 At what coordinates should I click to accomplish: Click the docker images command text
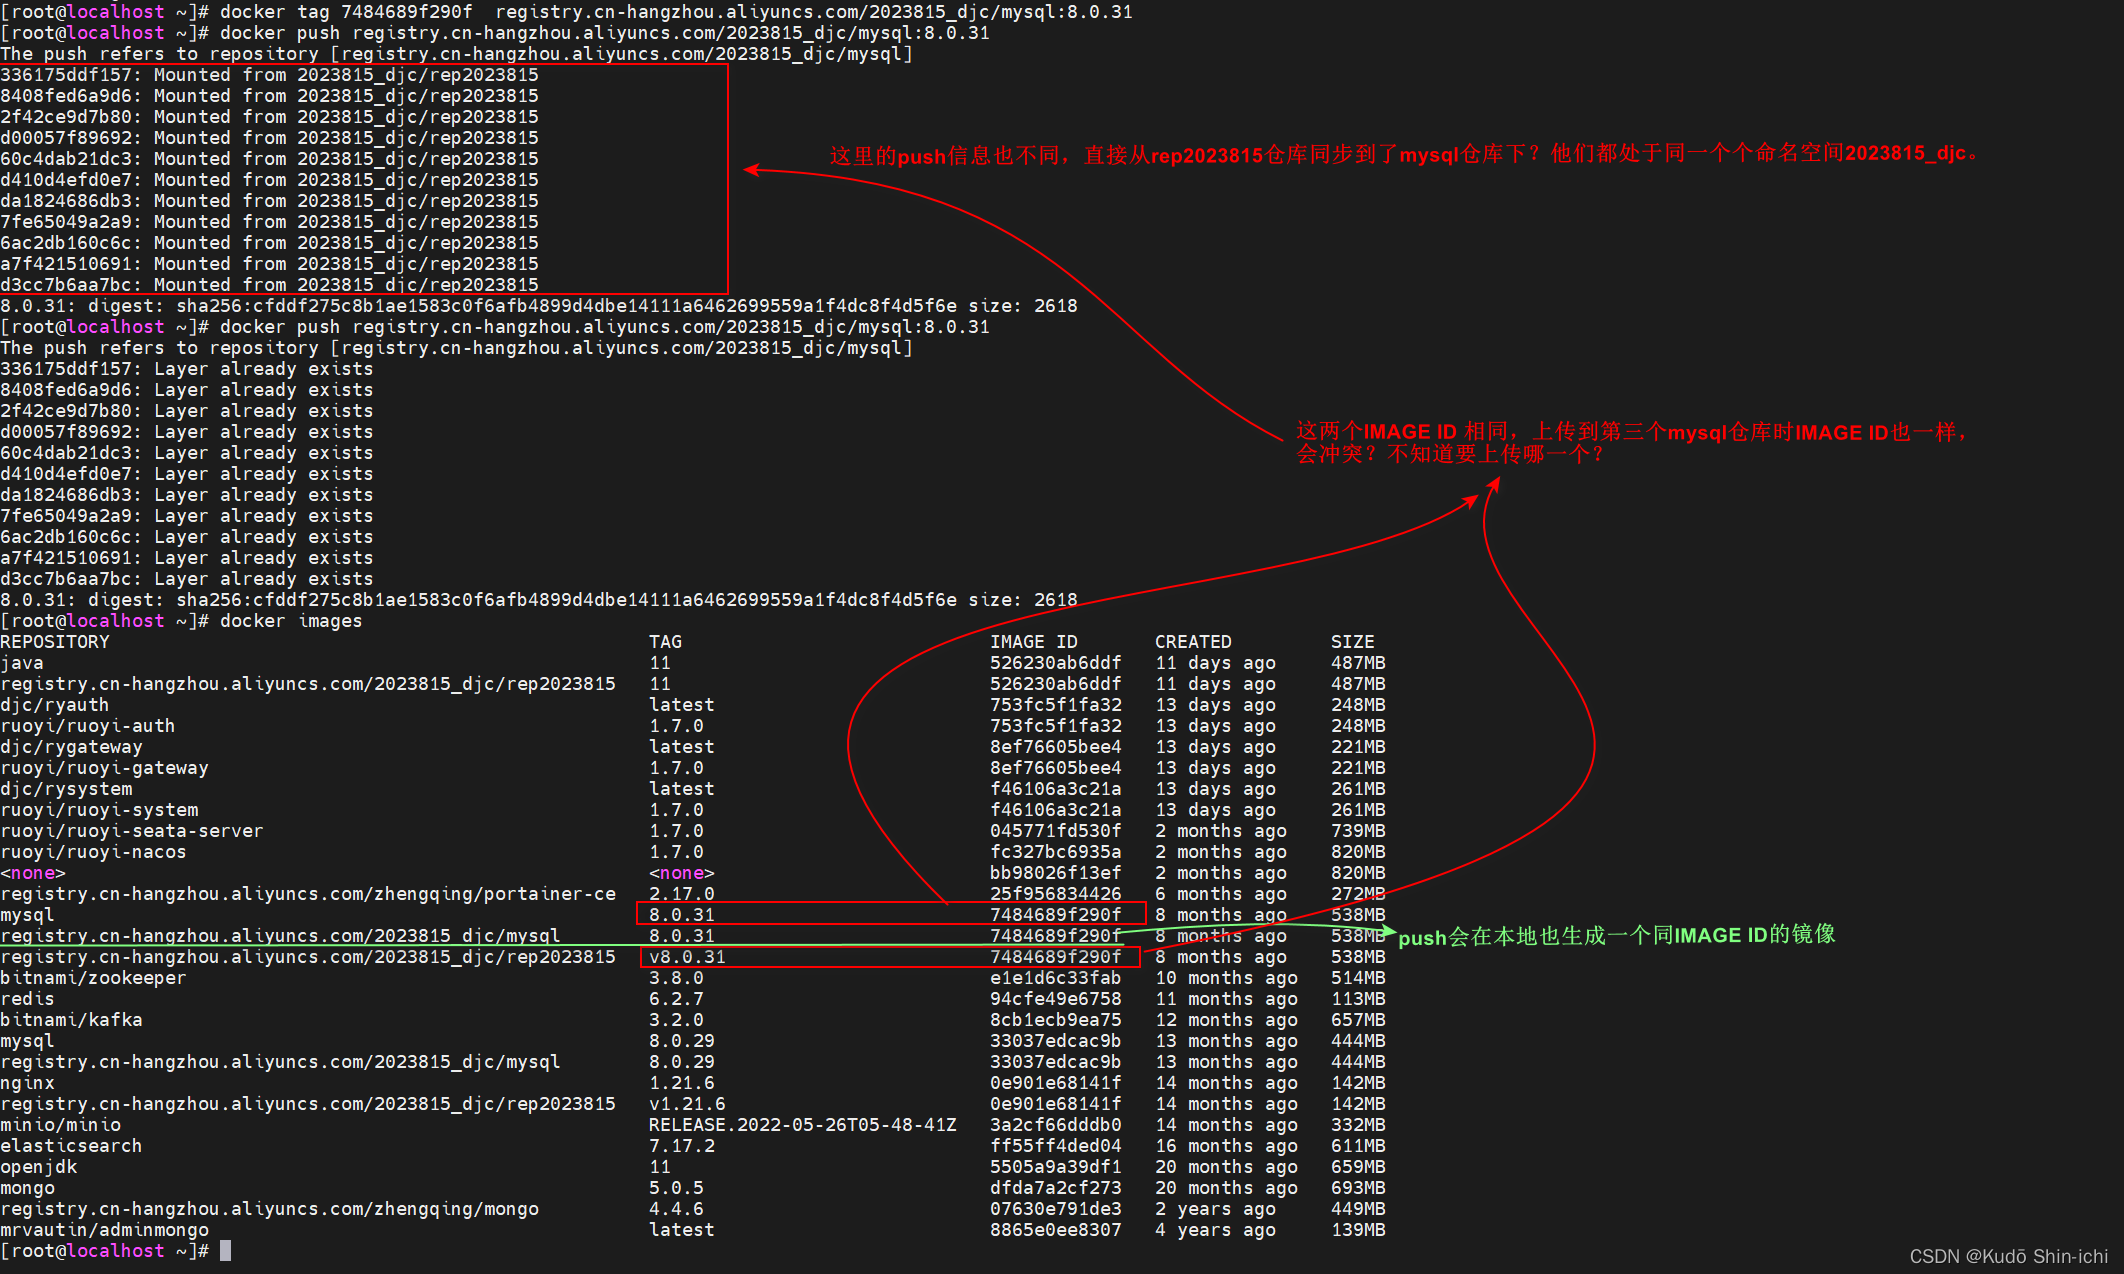pos(290,621)
